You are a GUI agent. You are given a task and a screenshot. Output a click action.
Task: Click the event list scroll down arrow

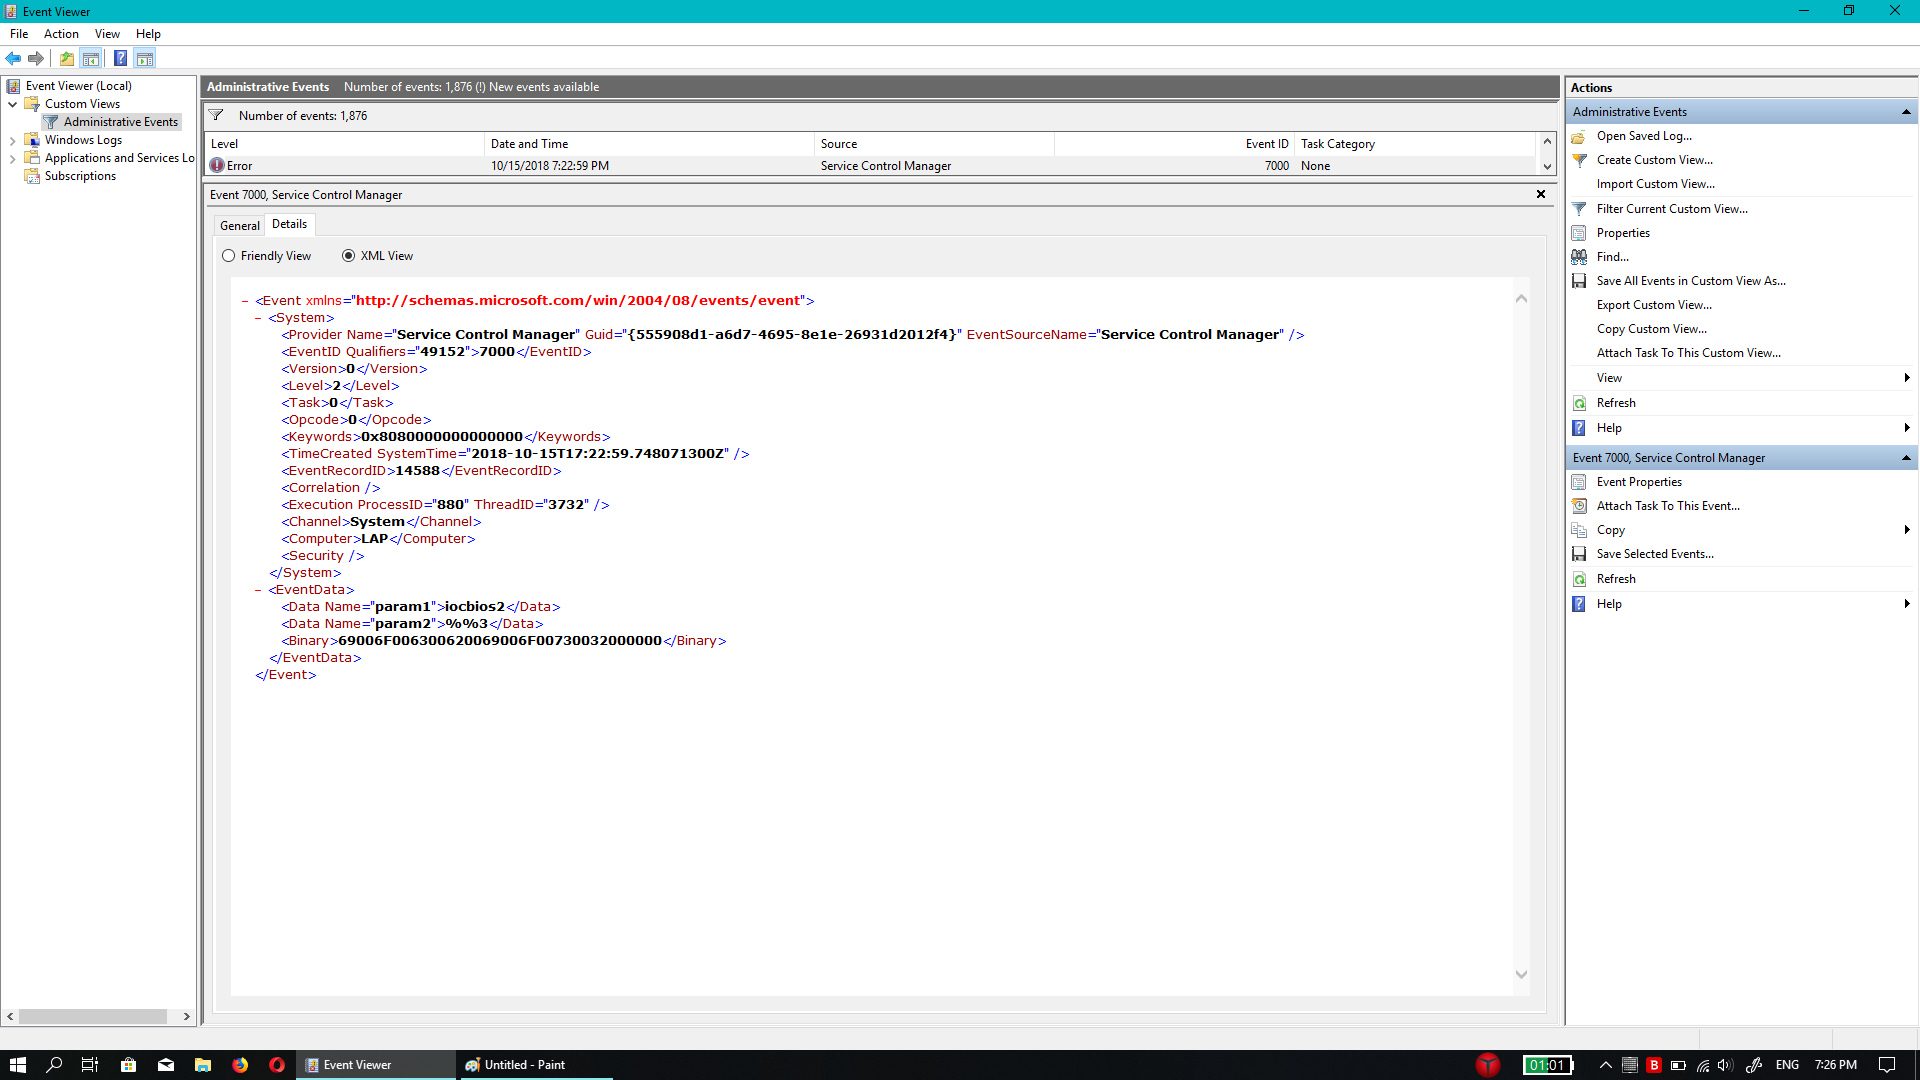point(1547,167)
